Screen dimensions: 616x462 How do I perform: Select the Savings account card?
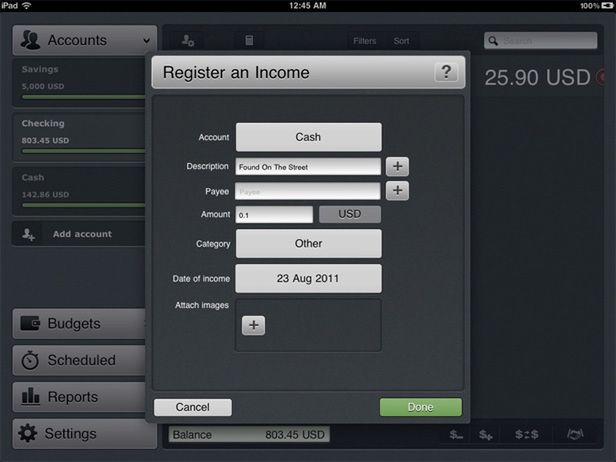coord(79,82)
